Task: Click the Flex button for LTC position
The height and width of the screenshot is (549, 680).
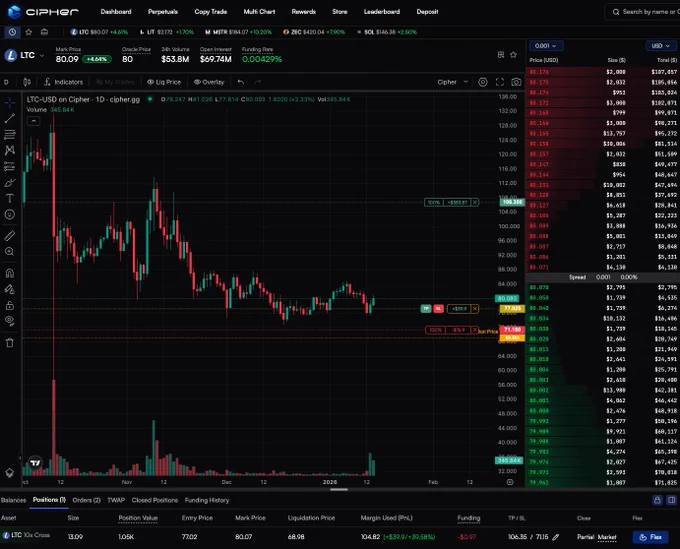Action: [650, 537]
